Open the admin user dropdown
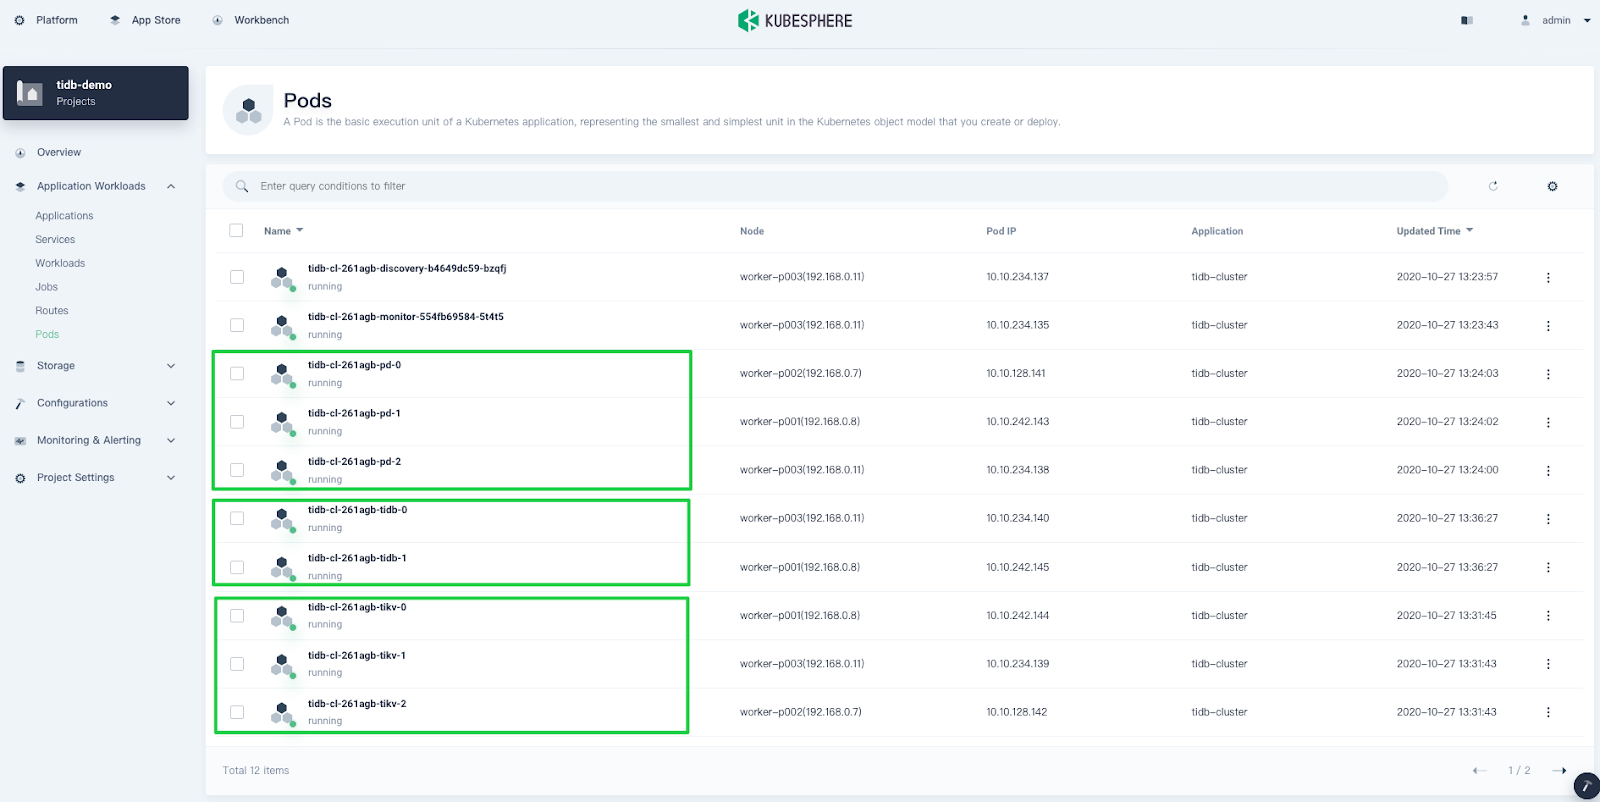 (x=1555, y=20)
